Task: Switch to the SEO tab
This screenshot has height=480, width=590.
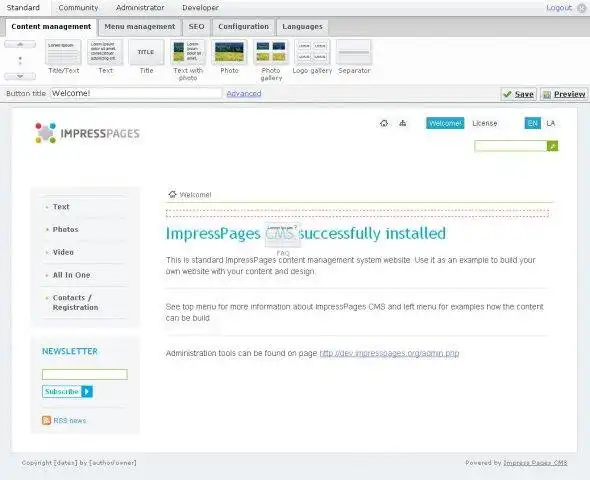Action: 196,27
